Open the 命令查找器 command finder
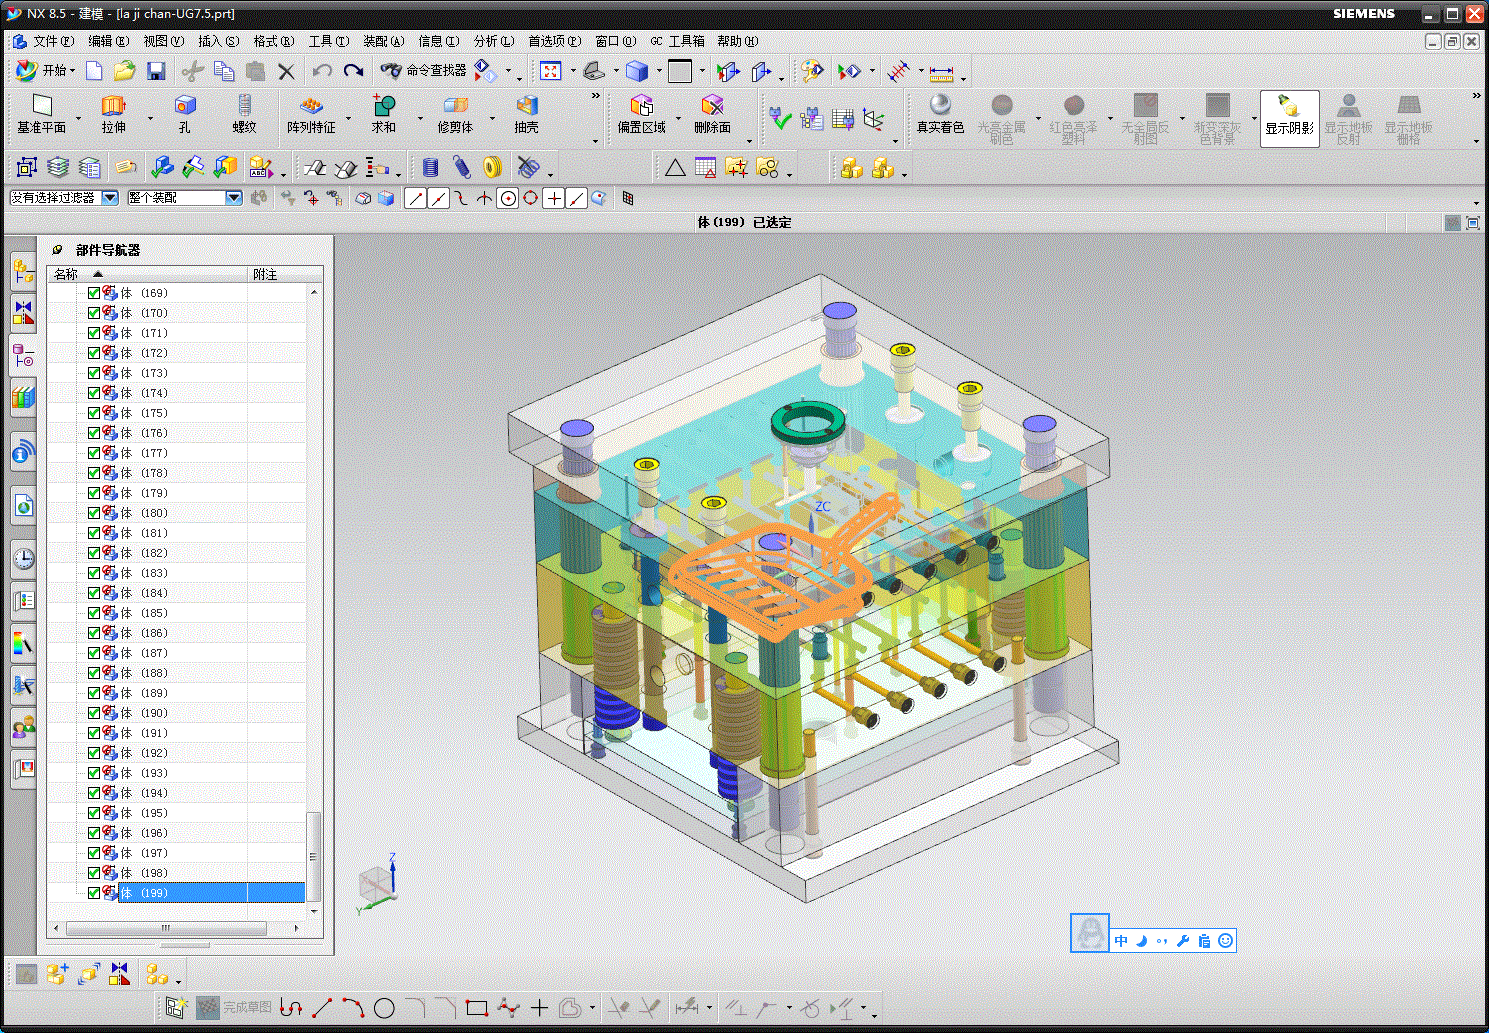This screenshot has height=1033, width=1489. pyautogui.click(x=423, y=70)
